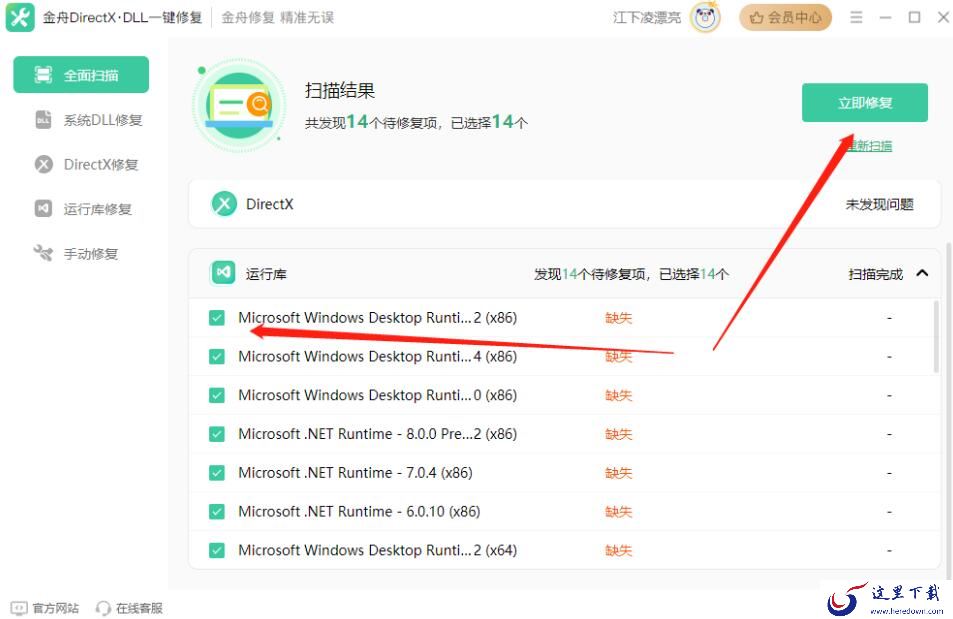Image resolution: width=953 pixels, height=619 pixels.
Task: Click the DirectX修复 sidebar X icon
Action: pos(44,164)
